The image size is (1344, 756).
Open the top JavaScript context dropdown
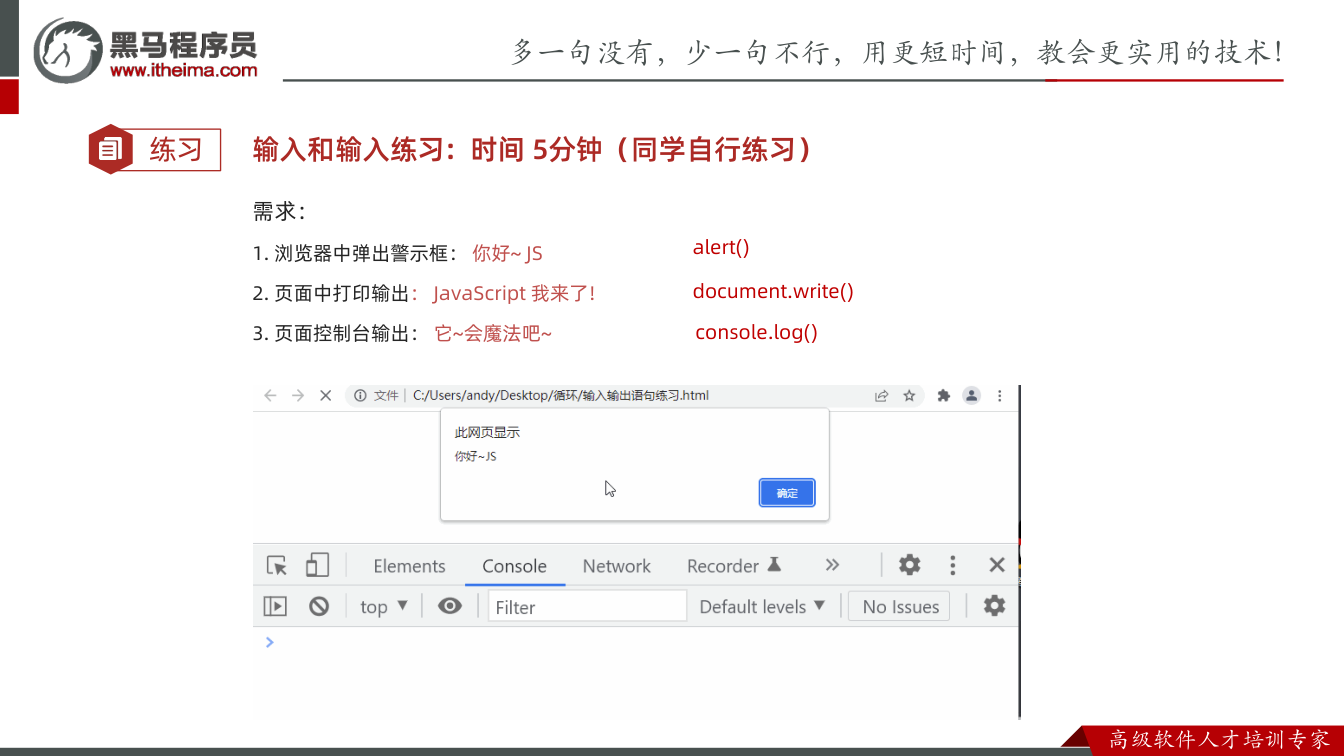[x=384, y=606]
